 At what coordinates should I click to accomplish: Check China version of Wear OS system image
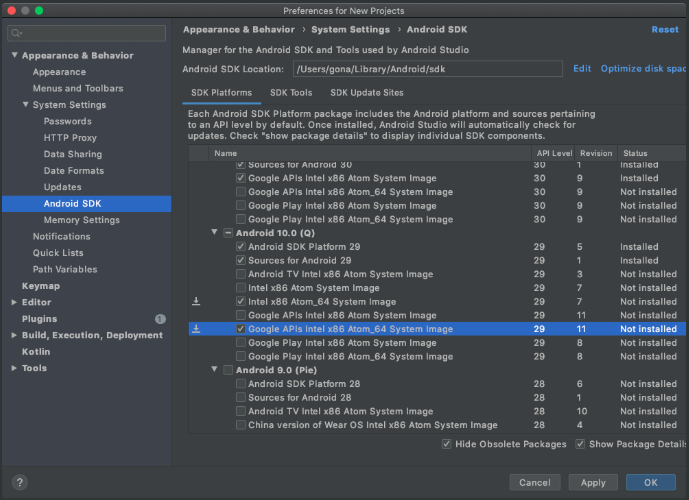click(x=240, y=425)
